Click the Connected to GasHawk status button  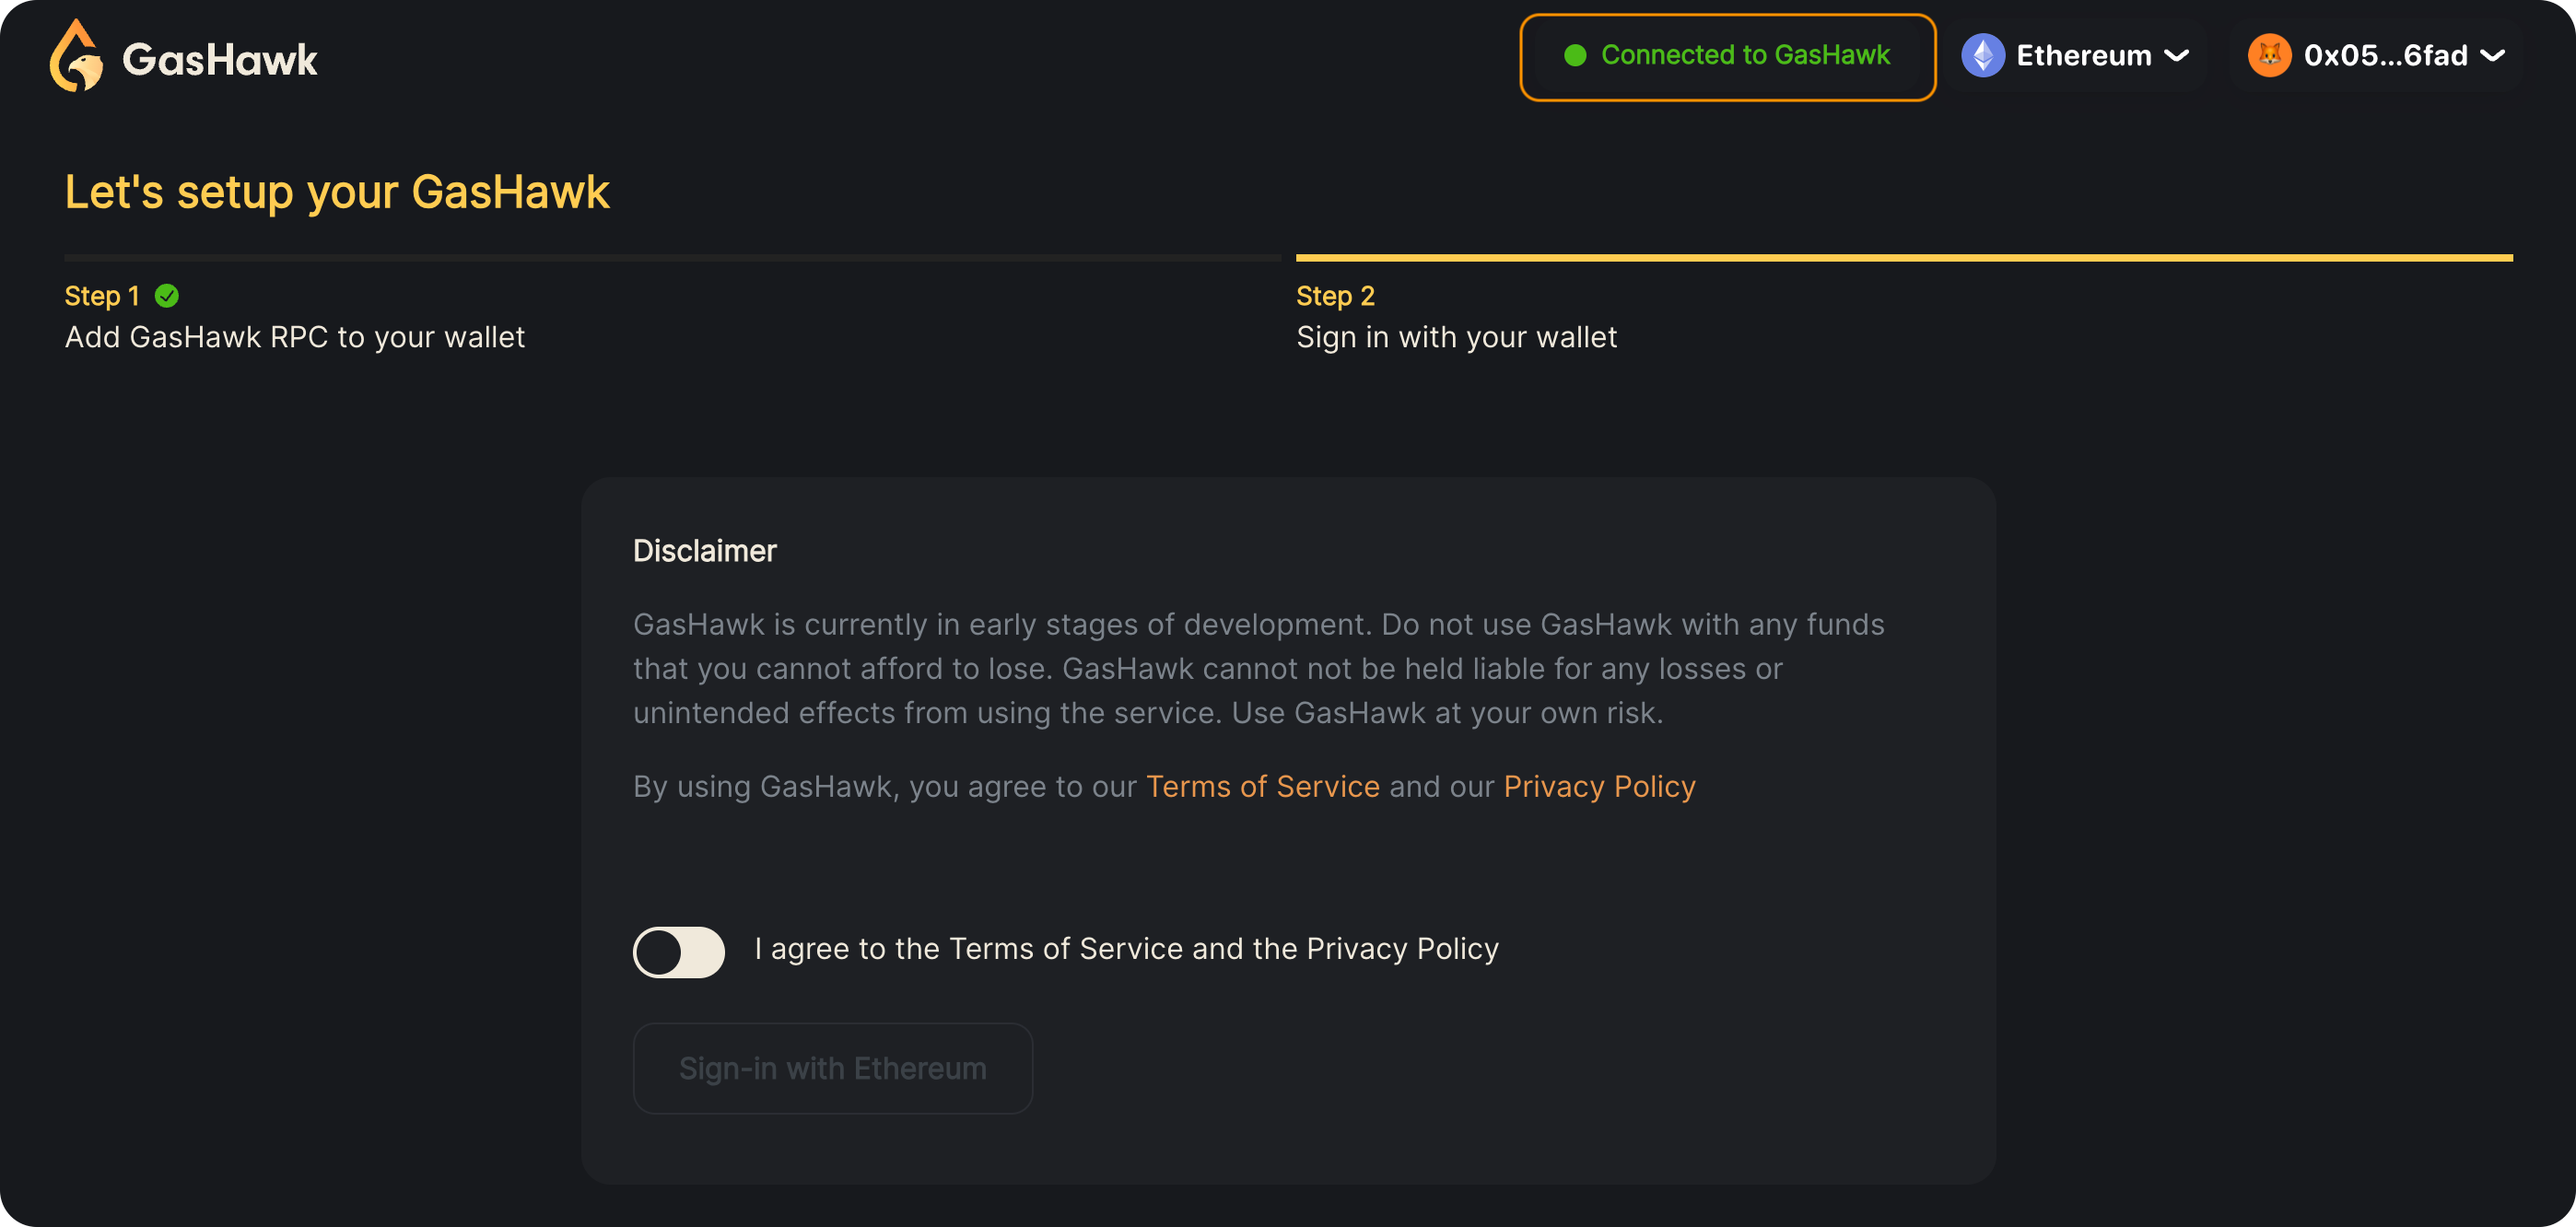pyautogui.click(x=1727, y=57)
